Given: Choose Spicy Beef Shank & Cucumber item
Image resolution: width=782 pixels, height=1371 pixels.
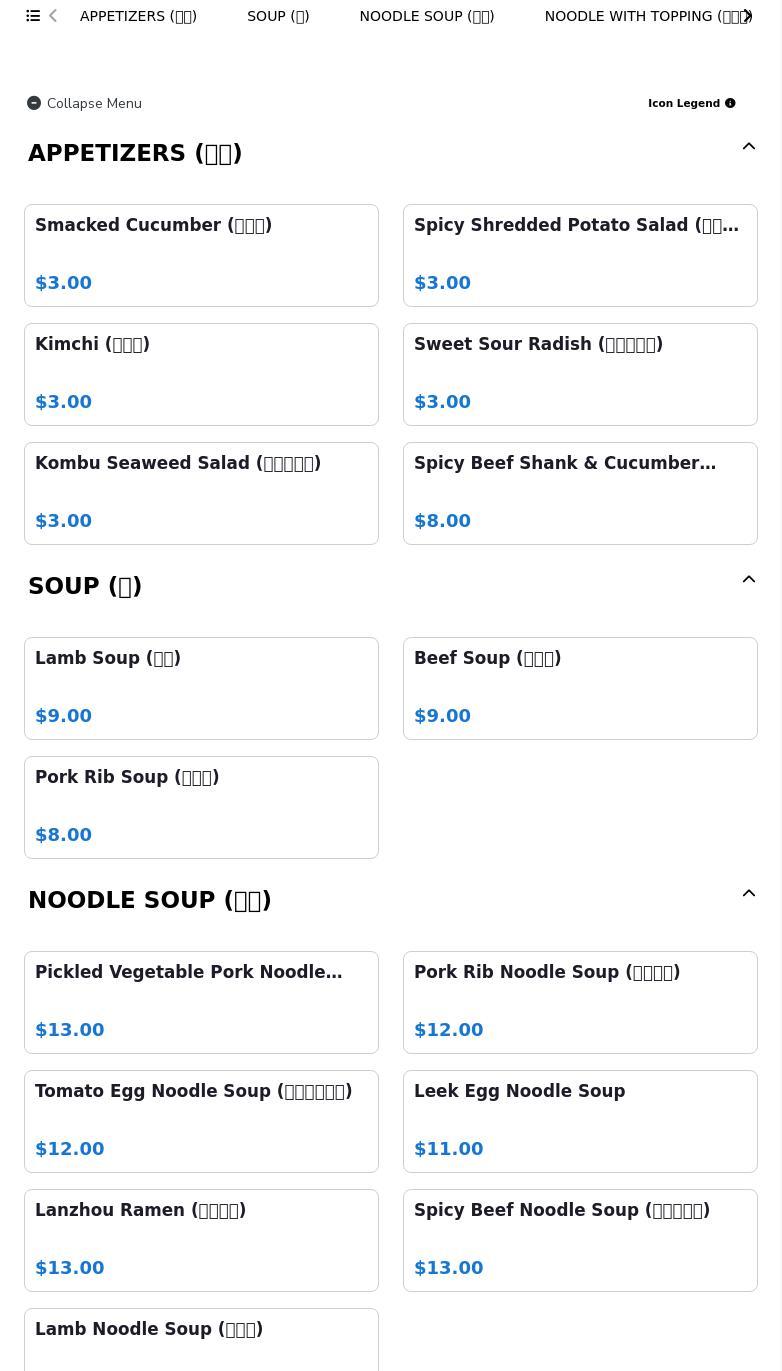Looking at the screenshot, I should (580, 493).
